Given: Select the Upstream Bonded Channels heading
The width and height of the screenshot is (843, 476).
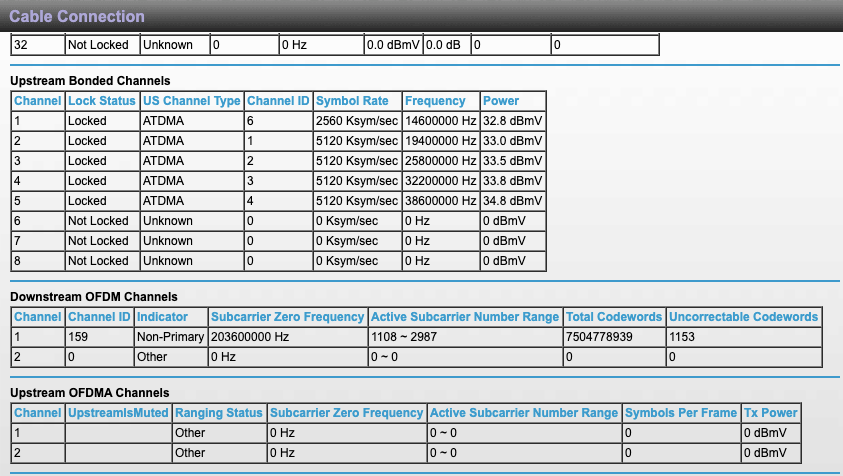Looking at the screenshot, I should coord(90,80).
